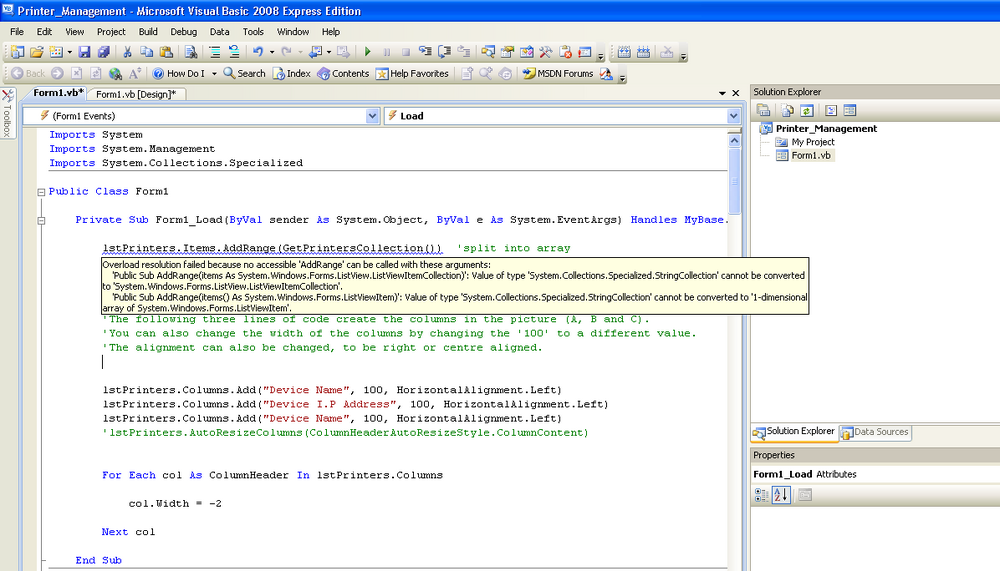Open the Add New Item dropdown arrow
This screenshot has height=571, width=1000.
coord(70,52)
